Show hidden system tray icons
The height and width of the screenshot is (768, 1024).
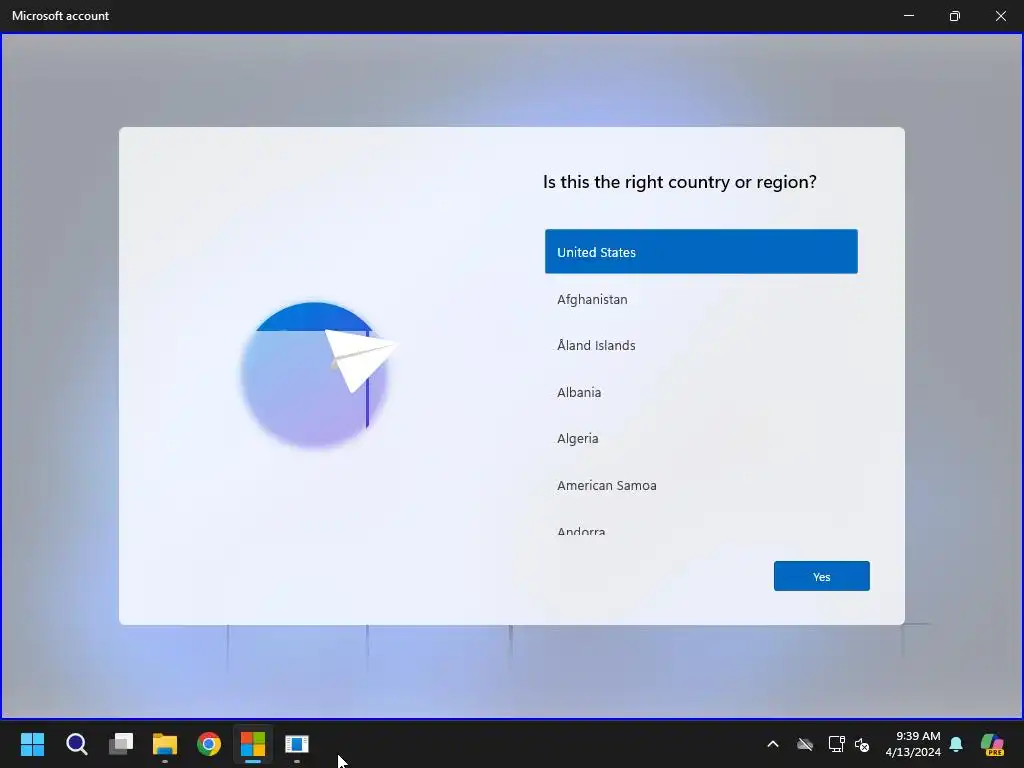click(x=773, y=744)
